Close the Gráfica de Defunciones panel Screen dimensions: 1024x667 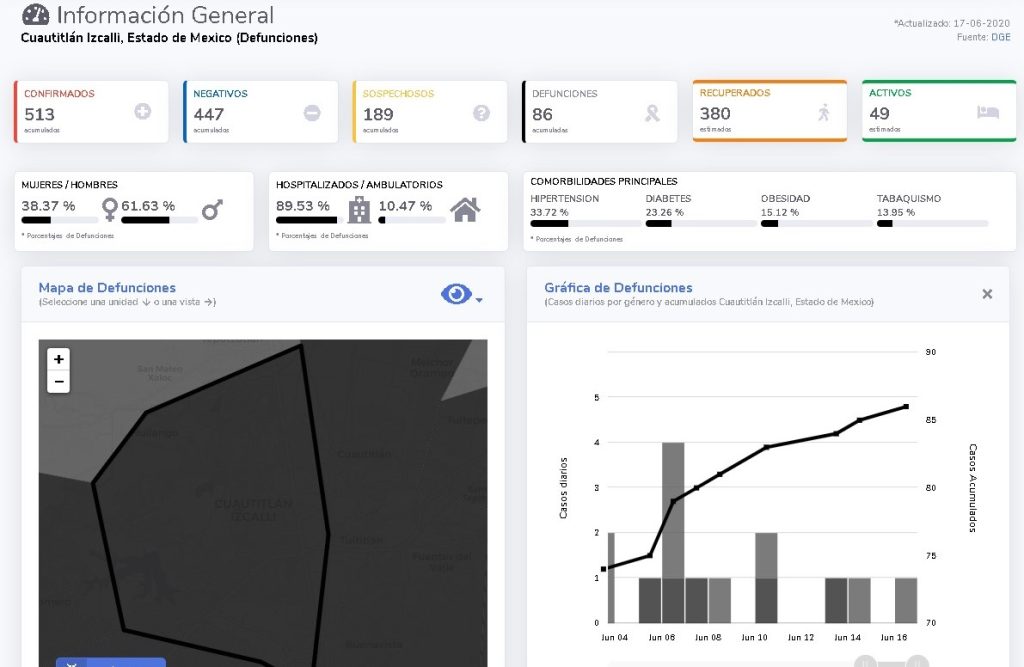pos(987,294)
